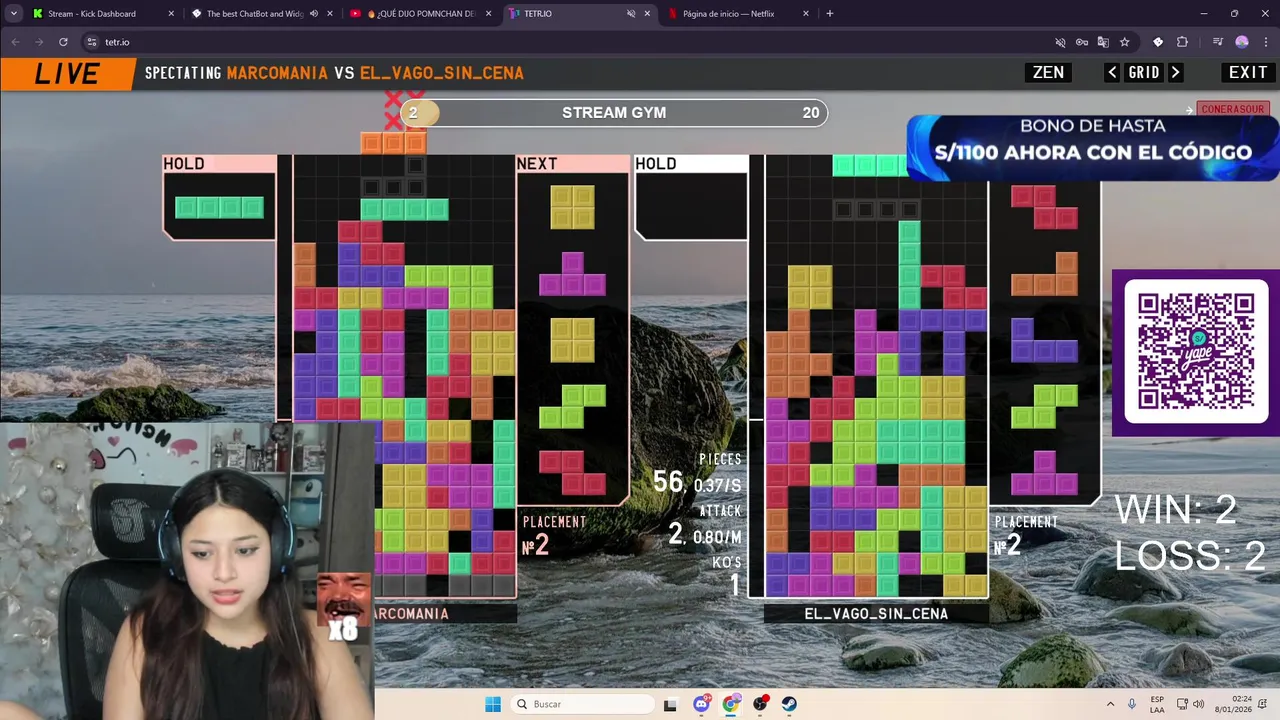The width and height of the screenshot is (1280, 720).
Task: Open the saved passwords key icon
Action: [x=1082, y=42]
